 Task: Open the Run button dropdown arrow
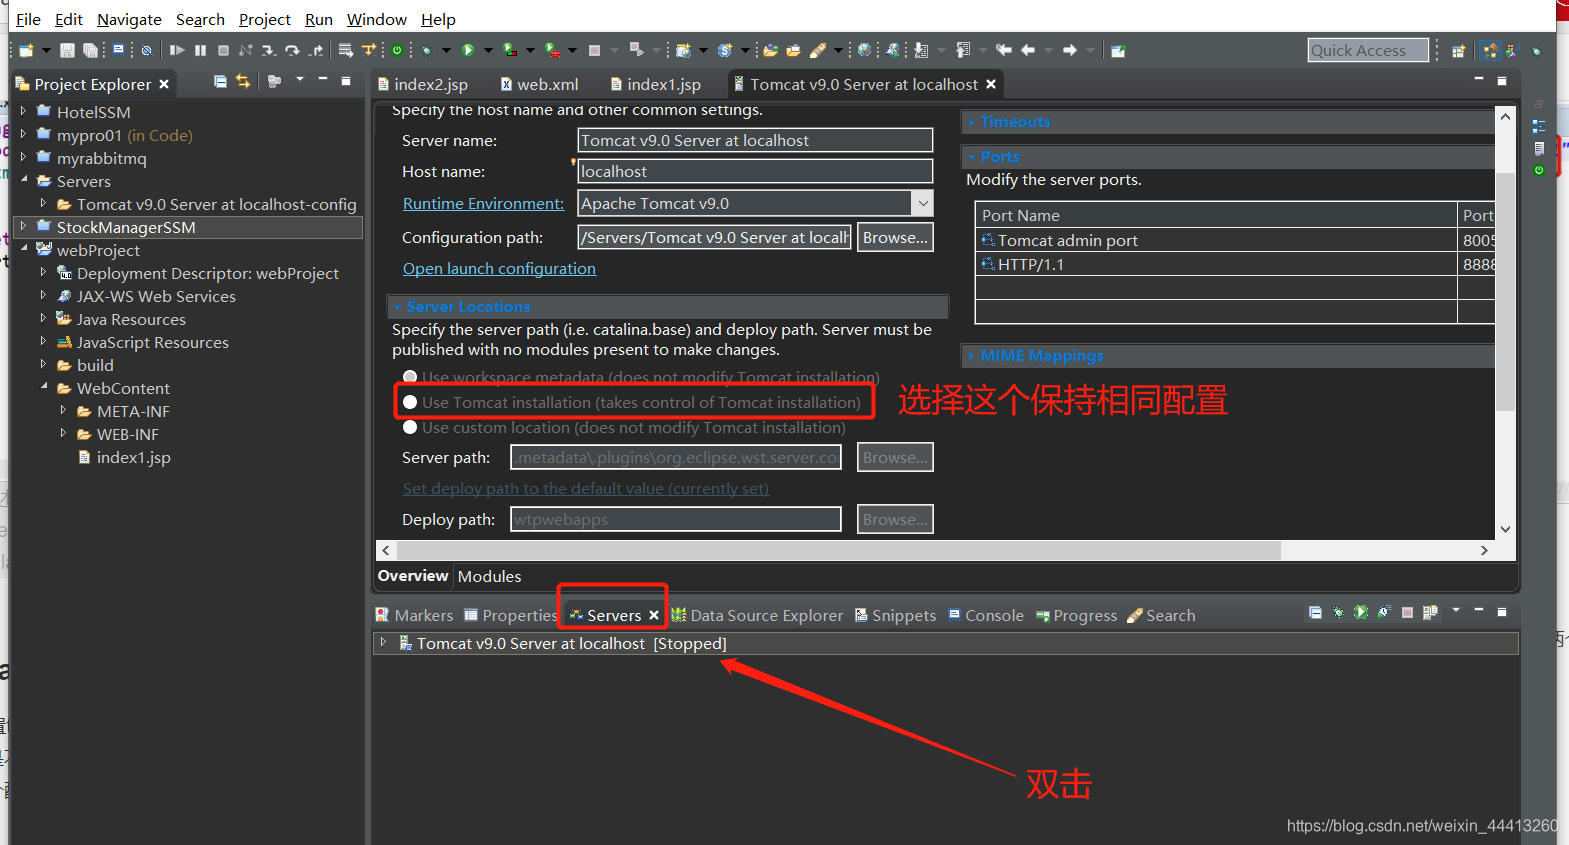[x=488, y=50]
